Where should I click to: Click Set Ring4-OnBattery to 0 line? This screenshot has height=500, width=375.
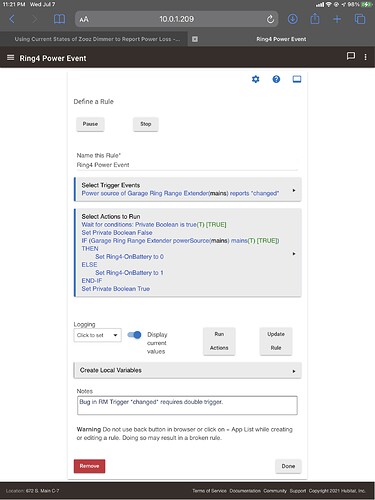[129, 257]
